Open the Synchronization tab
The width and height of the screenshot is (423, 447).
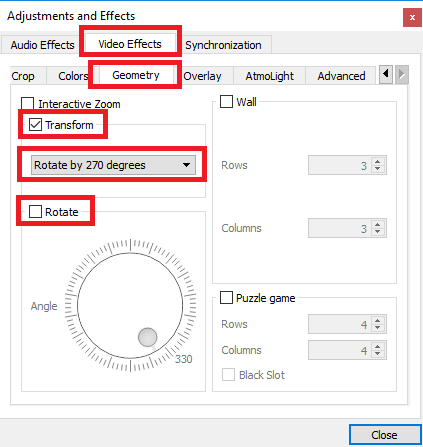[x=223, y=45]
